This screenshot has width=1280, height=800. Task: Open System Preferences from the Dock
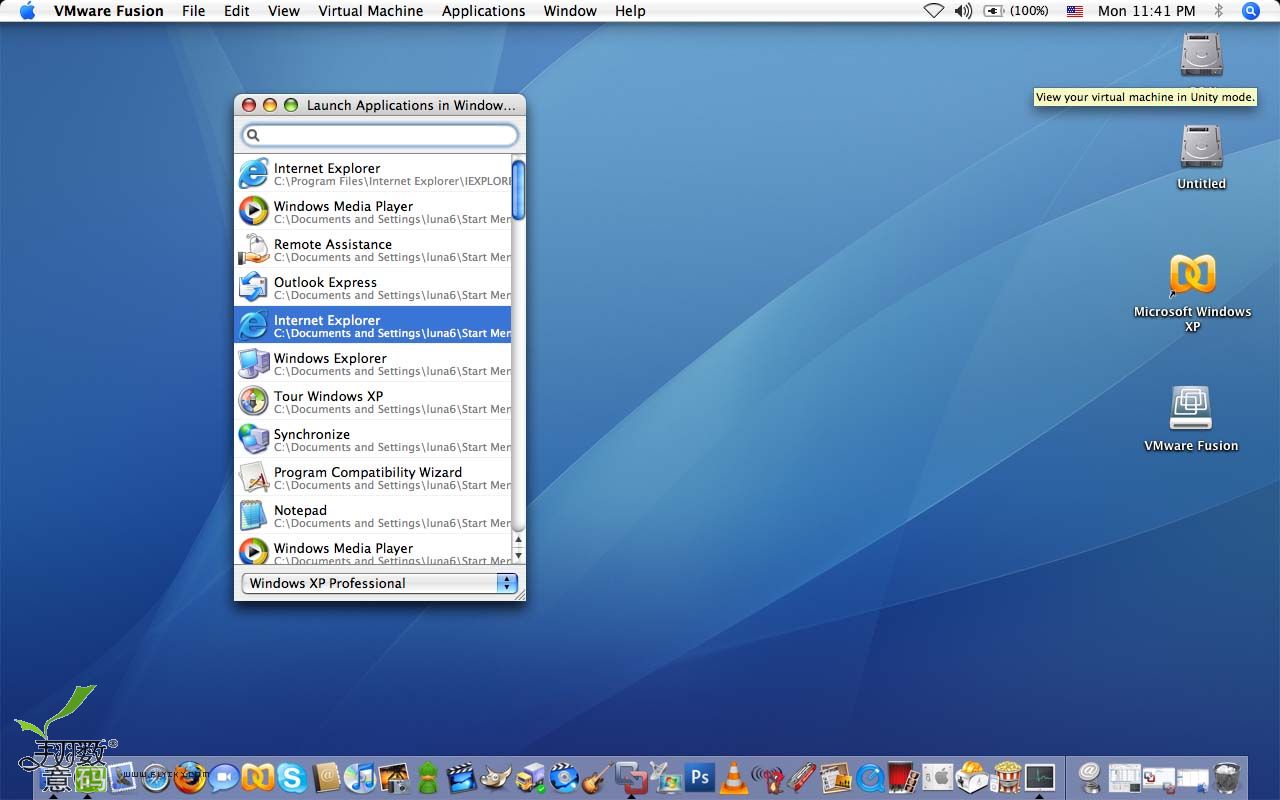pyautogui.click(x=938, y=778)
